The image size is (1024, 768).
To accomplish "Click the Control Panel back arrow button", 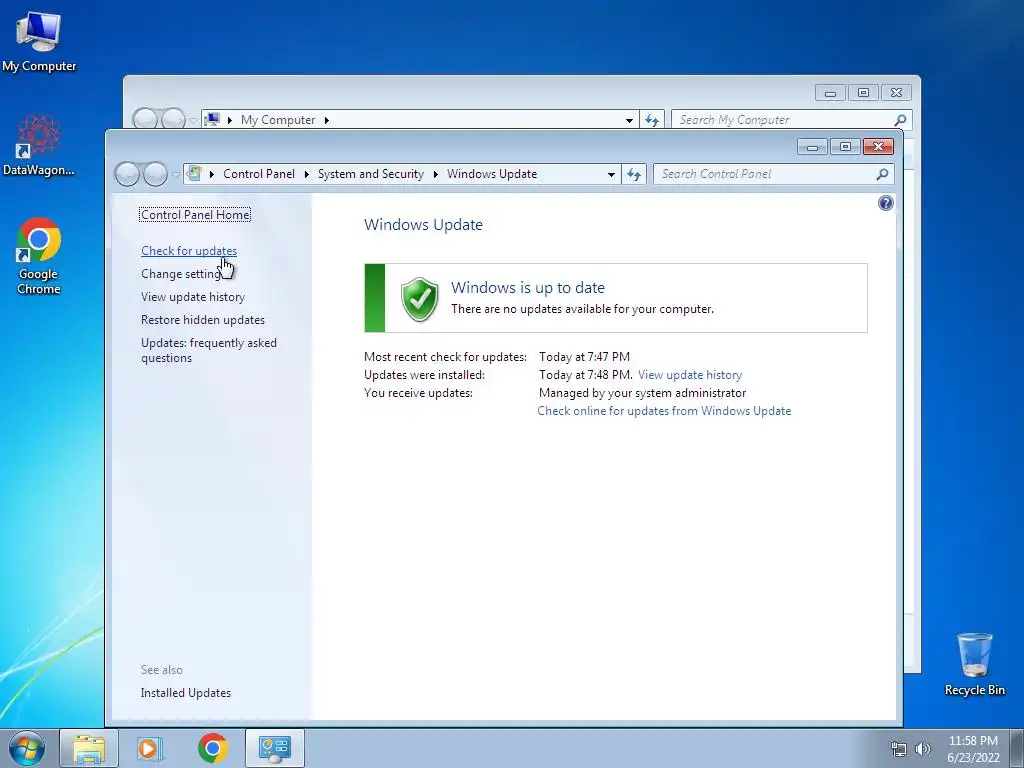I will tap(127, 174).
